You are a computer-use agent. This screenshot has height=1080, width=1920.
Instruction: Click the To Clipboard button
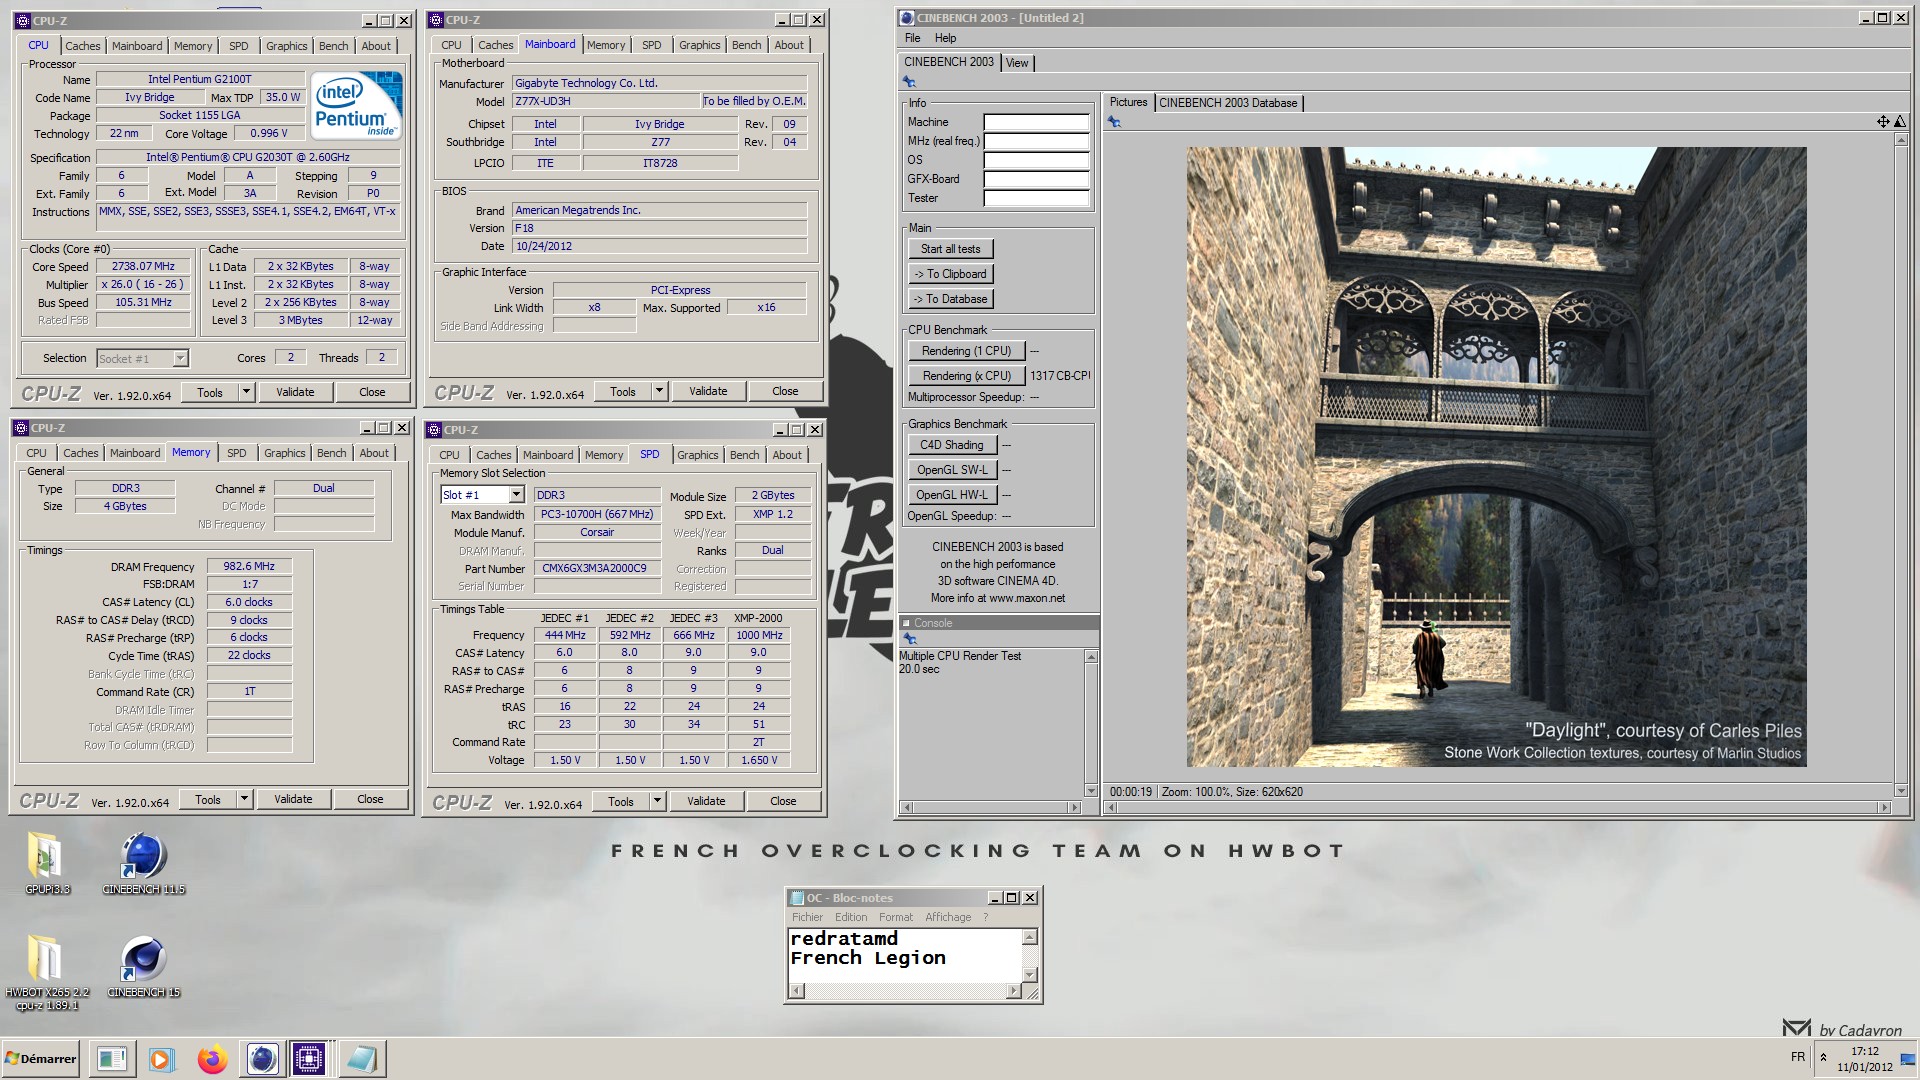click(x=951, y=274)
